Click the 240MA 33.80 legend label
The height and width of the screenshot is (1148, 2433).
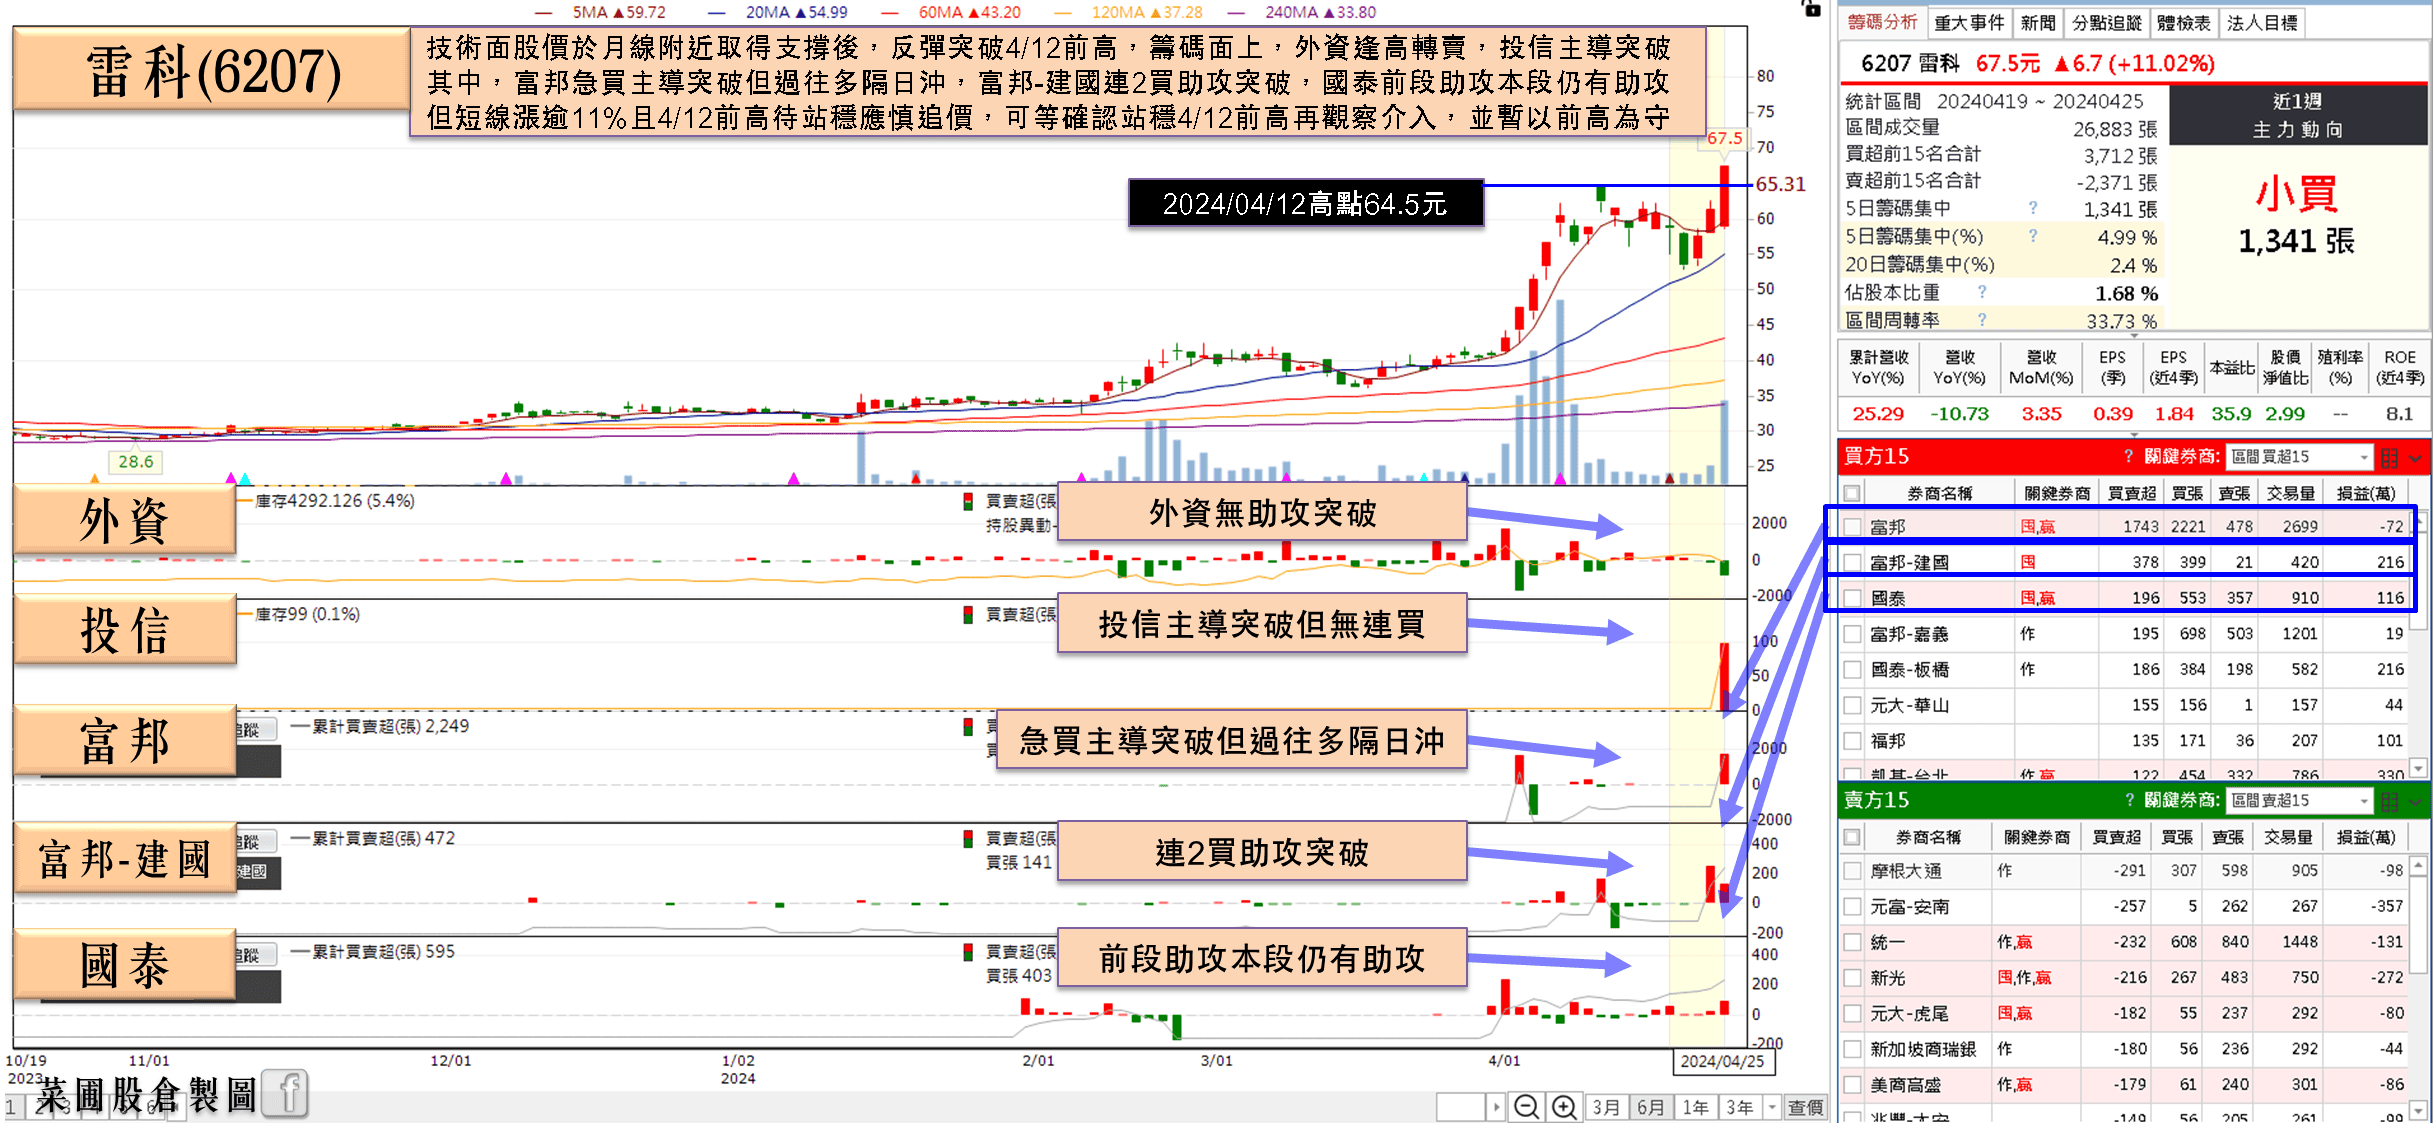coord(1320,12)
